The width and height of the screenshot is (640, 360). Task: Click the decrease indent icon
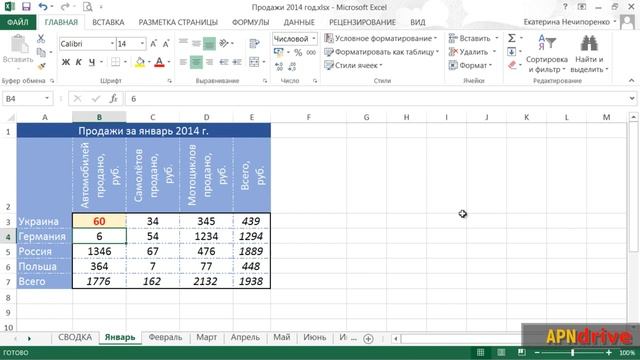pos(224,62)
